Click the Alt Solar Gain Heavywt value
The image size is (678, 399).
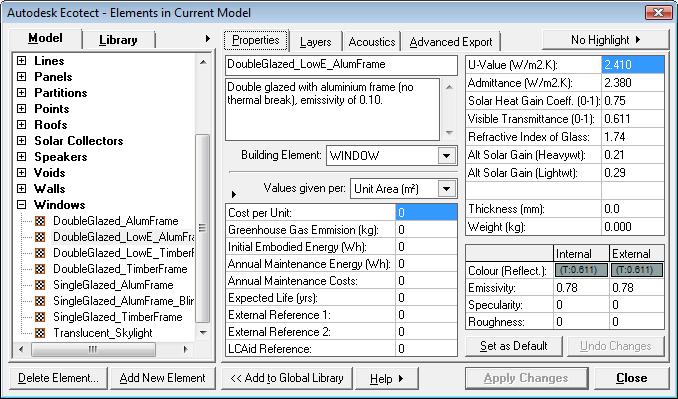pyautogui.click(x=633, y=155)
